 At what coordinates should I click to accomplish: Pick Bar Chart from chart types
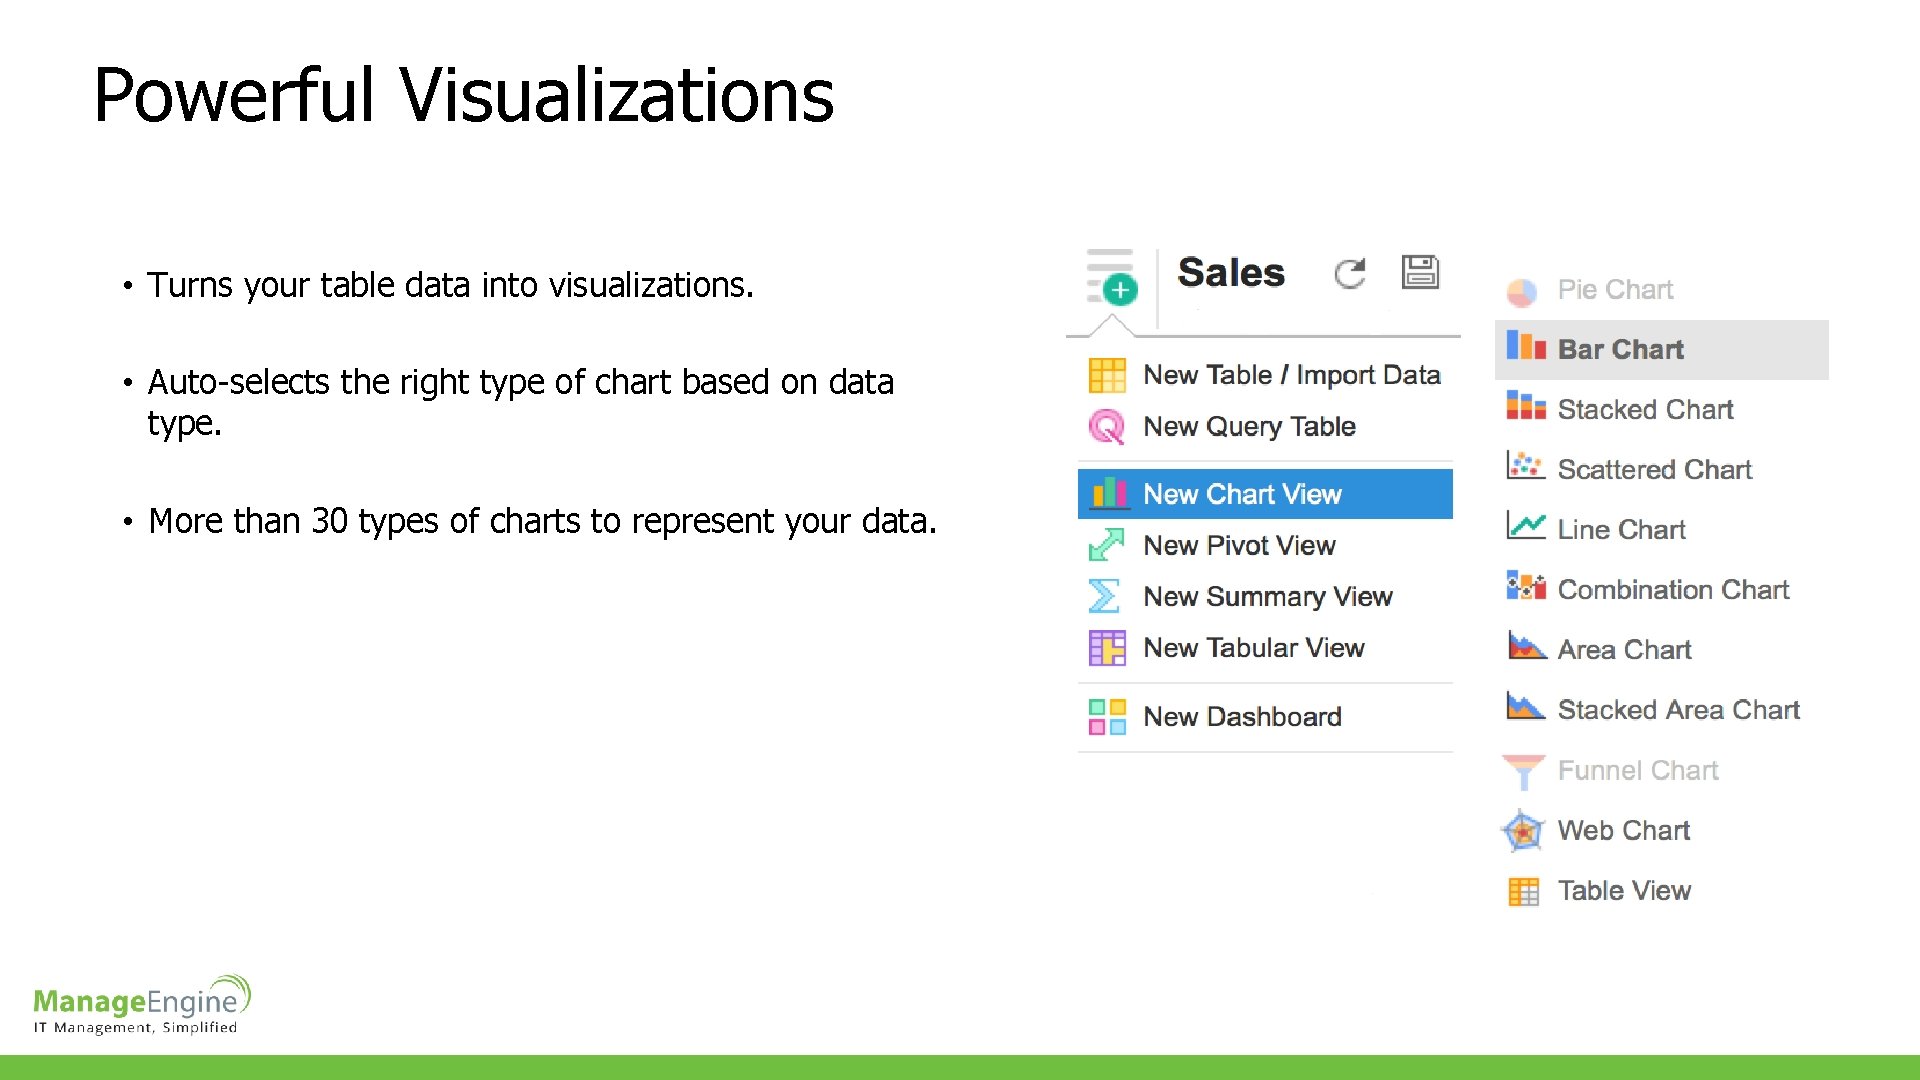[1620, 350]
